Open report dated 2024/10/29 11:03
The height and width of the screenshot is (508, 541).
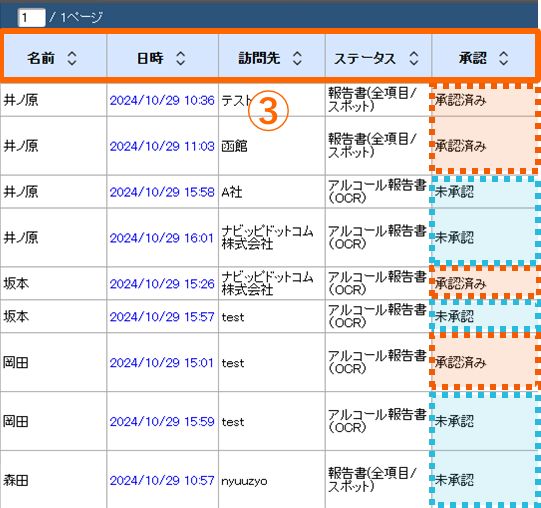tap(162, 146)
